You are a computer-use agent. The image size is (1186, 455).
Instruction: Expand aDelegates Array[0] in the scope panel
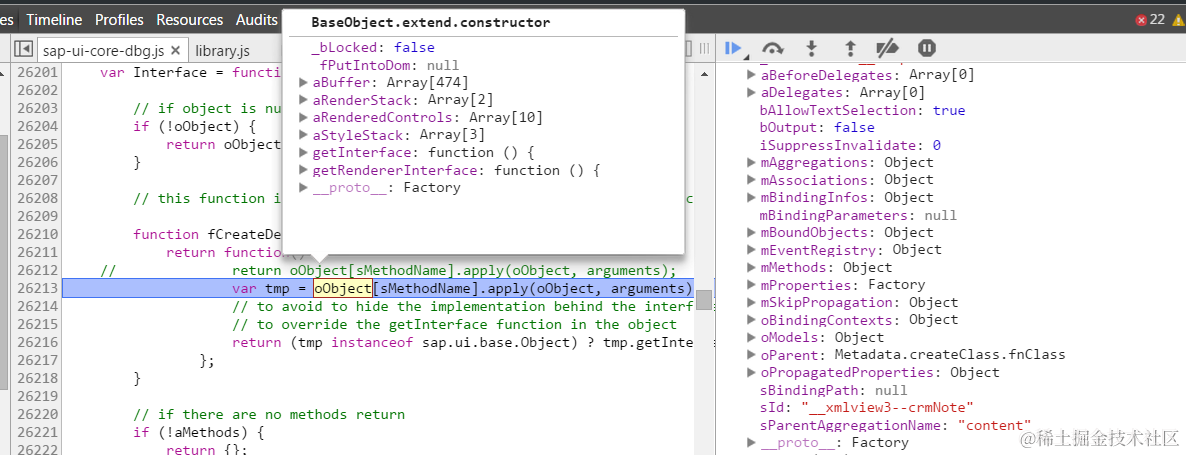click(x=751, y=92)
